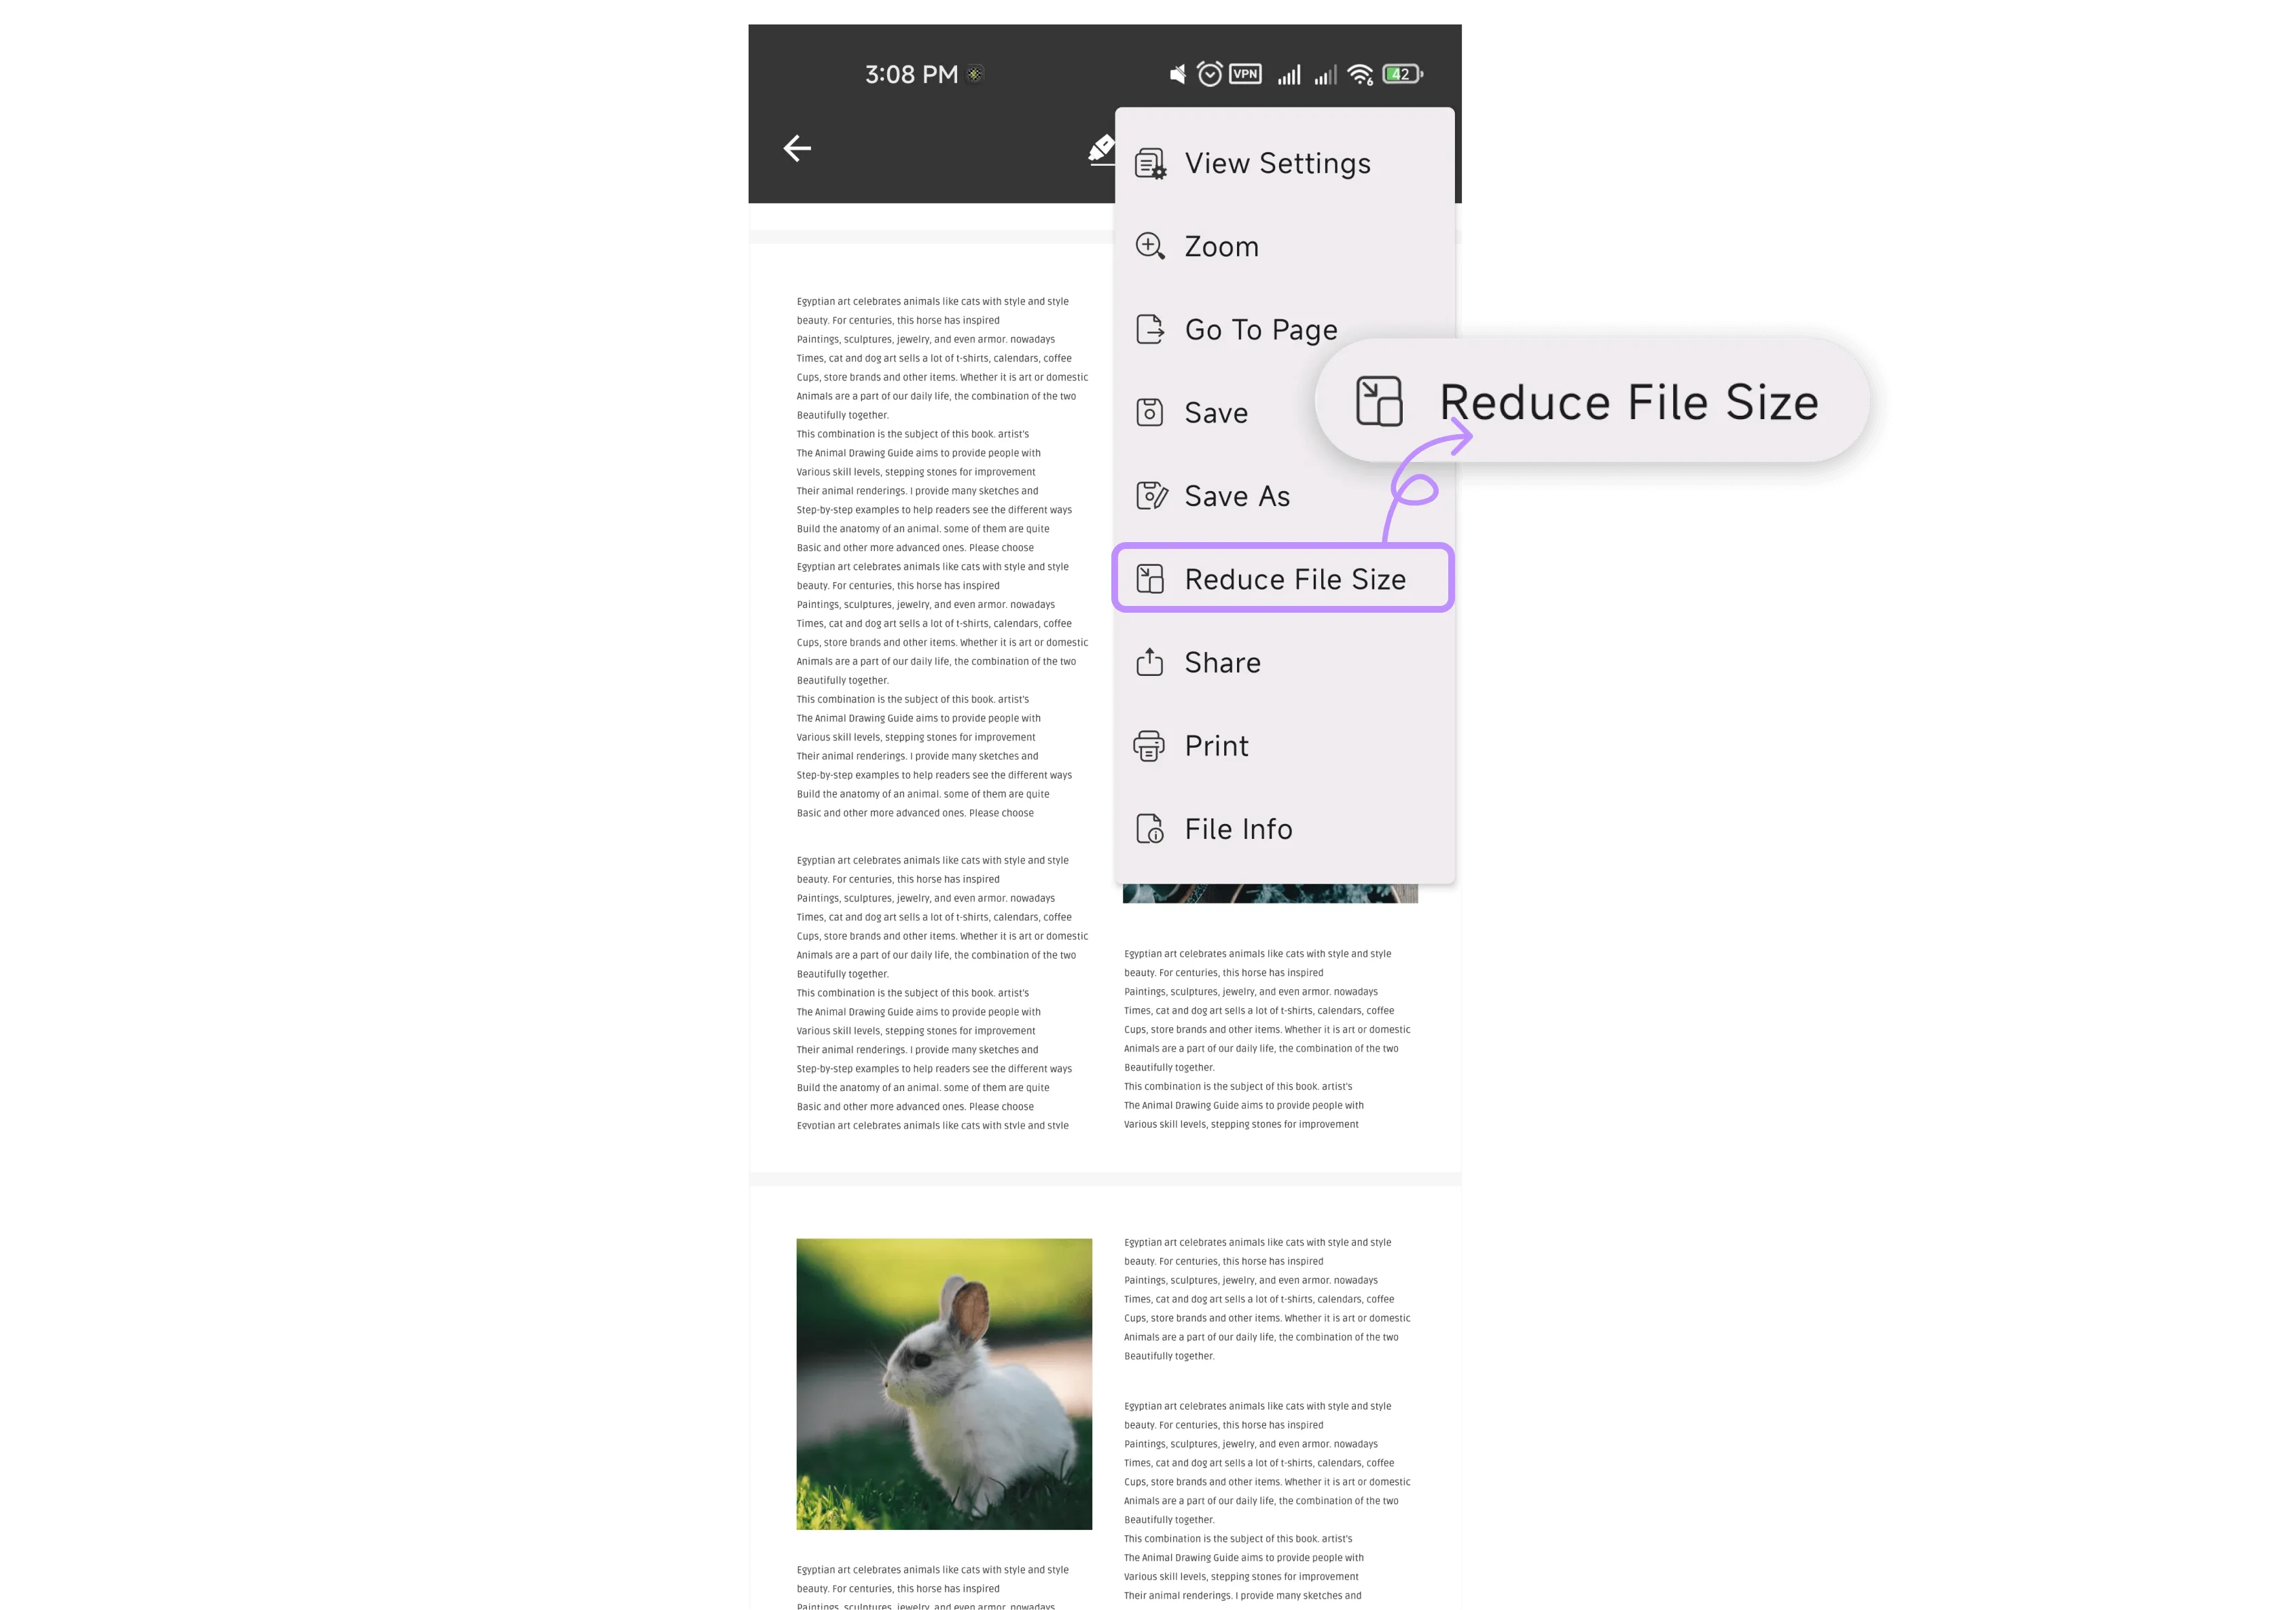Select the mobile signal strength bar
Viewport: 2296px width, 1610px height.
[1287, 73]
